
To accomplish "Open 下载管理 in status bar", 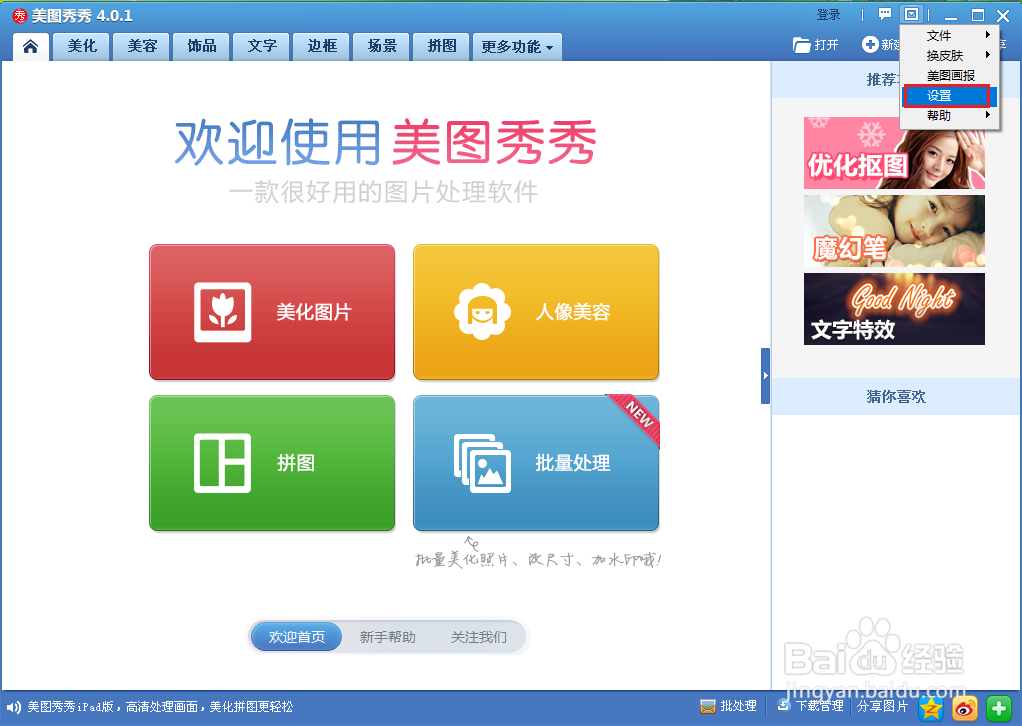I will point(811,706).
